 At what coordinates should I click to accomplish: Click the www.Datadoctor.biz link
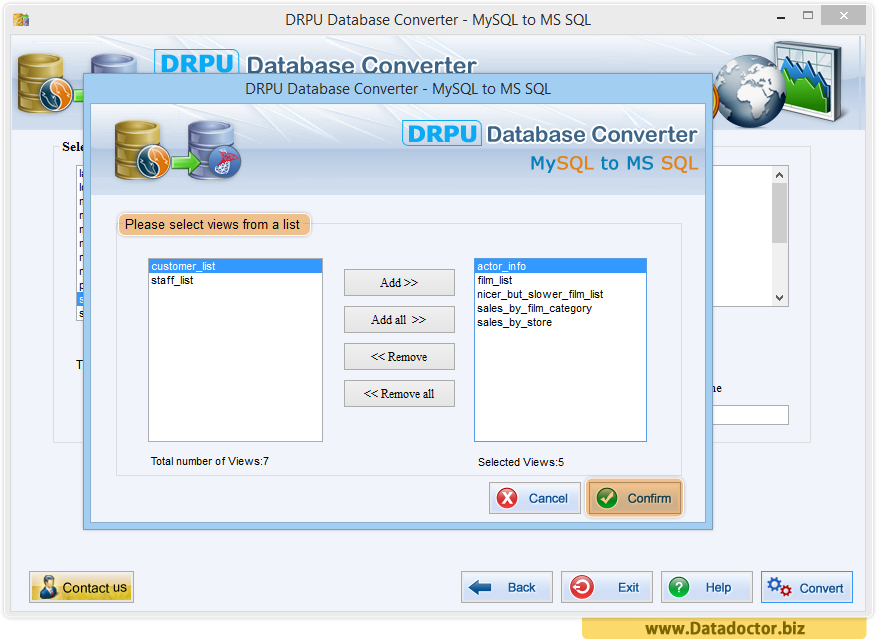click(725, 628)
